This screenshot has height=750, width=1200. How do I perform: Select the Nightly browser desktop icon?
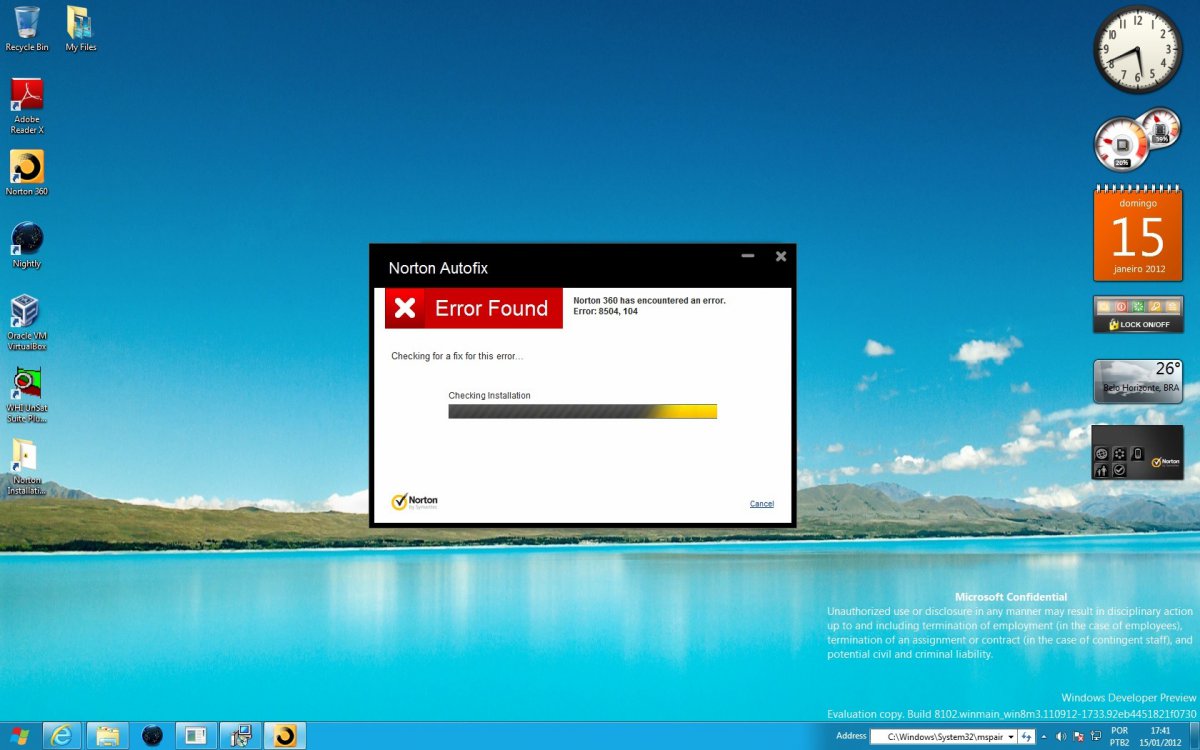pyautogui.click(x=27, y=245)
